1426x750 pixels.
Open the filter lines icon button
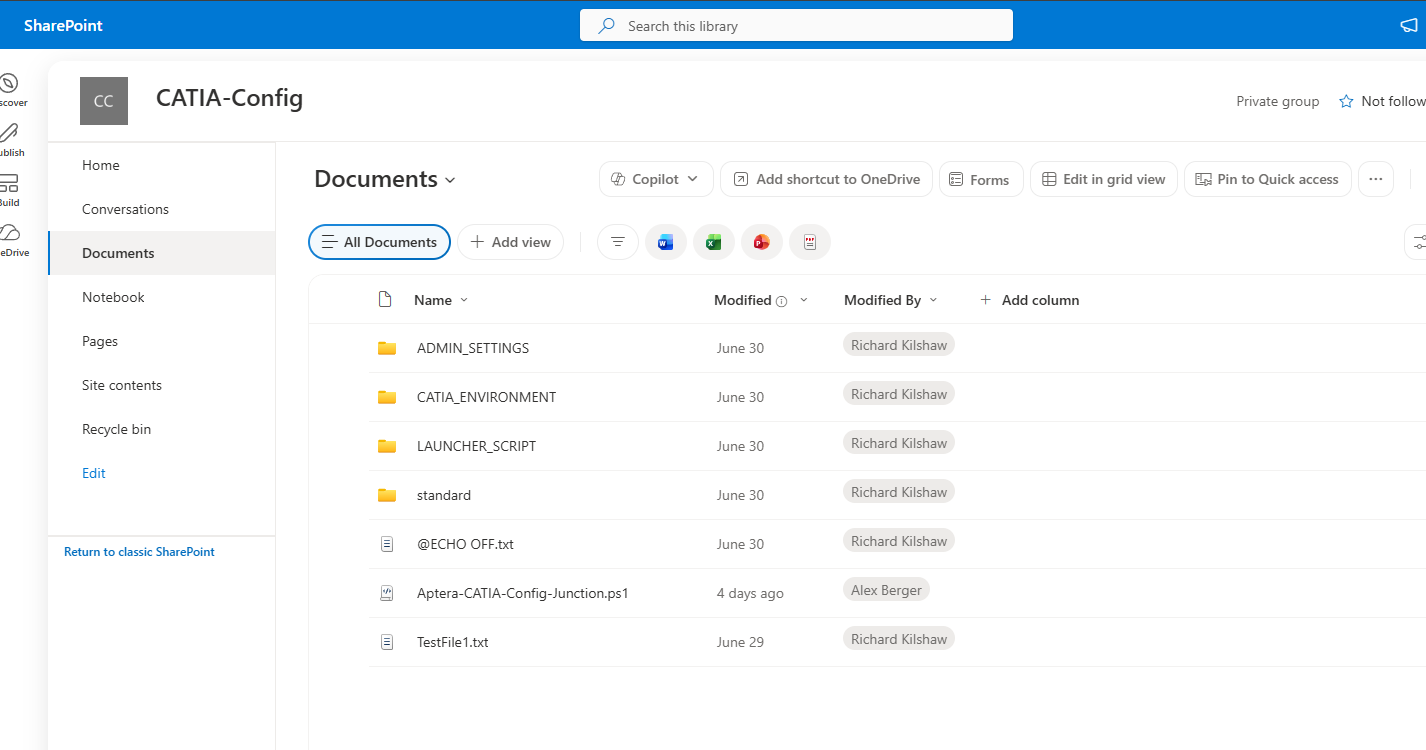point(618,242)
